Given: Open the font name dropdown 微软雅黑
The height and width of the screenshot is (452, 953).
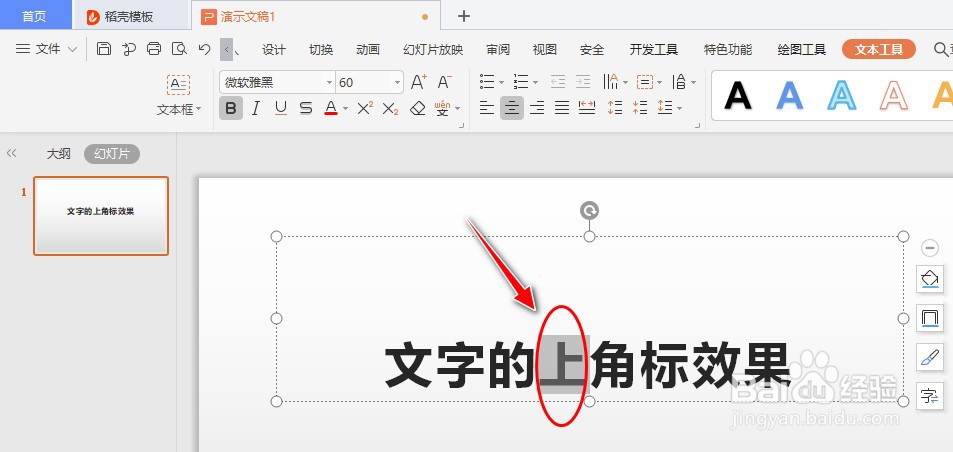Looking at the screenshot, I should coord(329,83).
